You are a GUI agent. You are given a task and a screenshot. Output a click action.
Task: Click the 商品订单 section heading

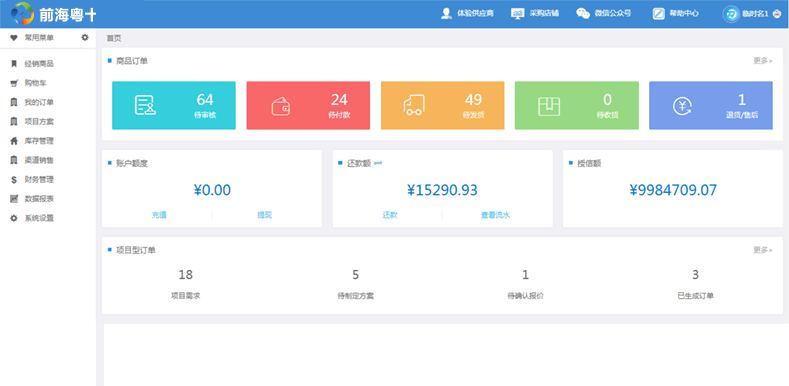pos(132,61)
